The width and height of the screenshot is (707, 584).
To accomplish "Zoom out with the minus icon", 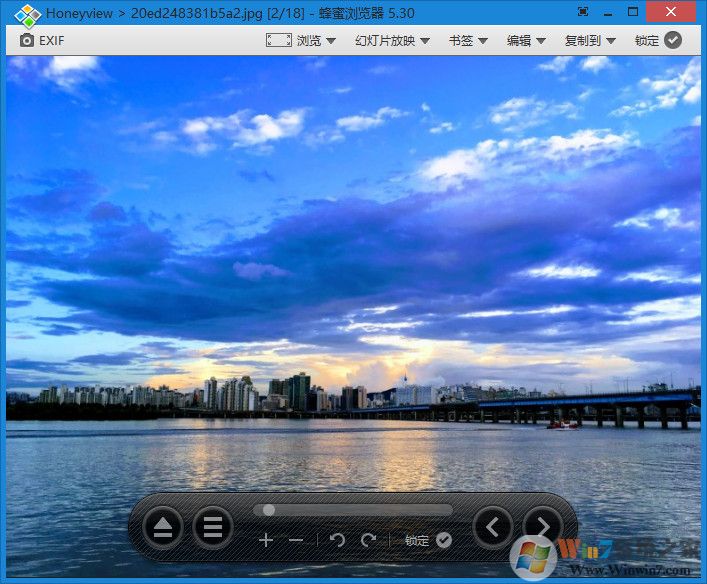I will pos(296,540).
